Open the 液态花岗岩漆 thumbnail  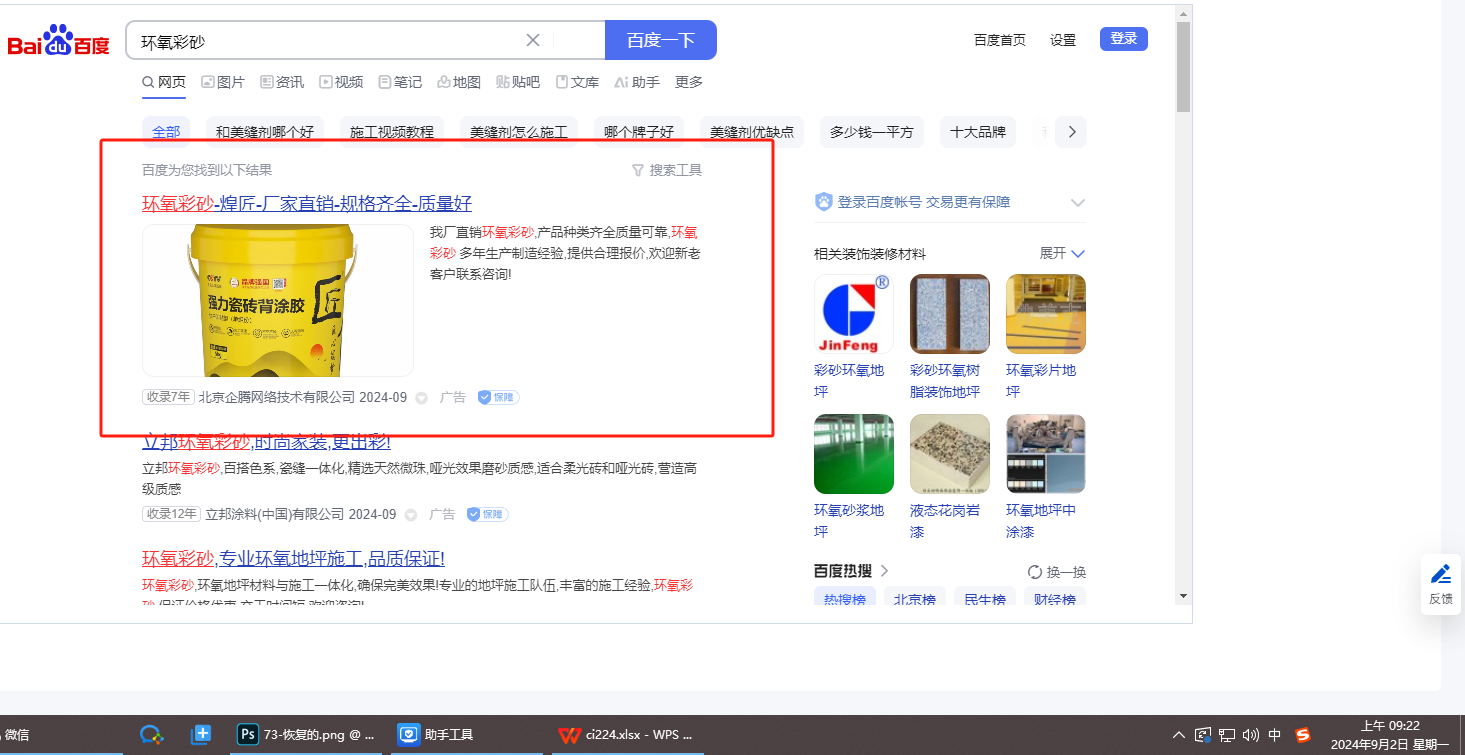[950, 454]
